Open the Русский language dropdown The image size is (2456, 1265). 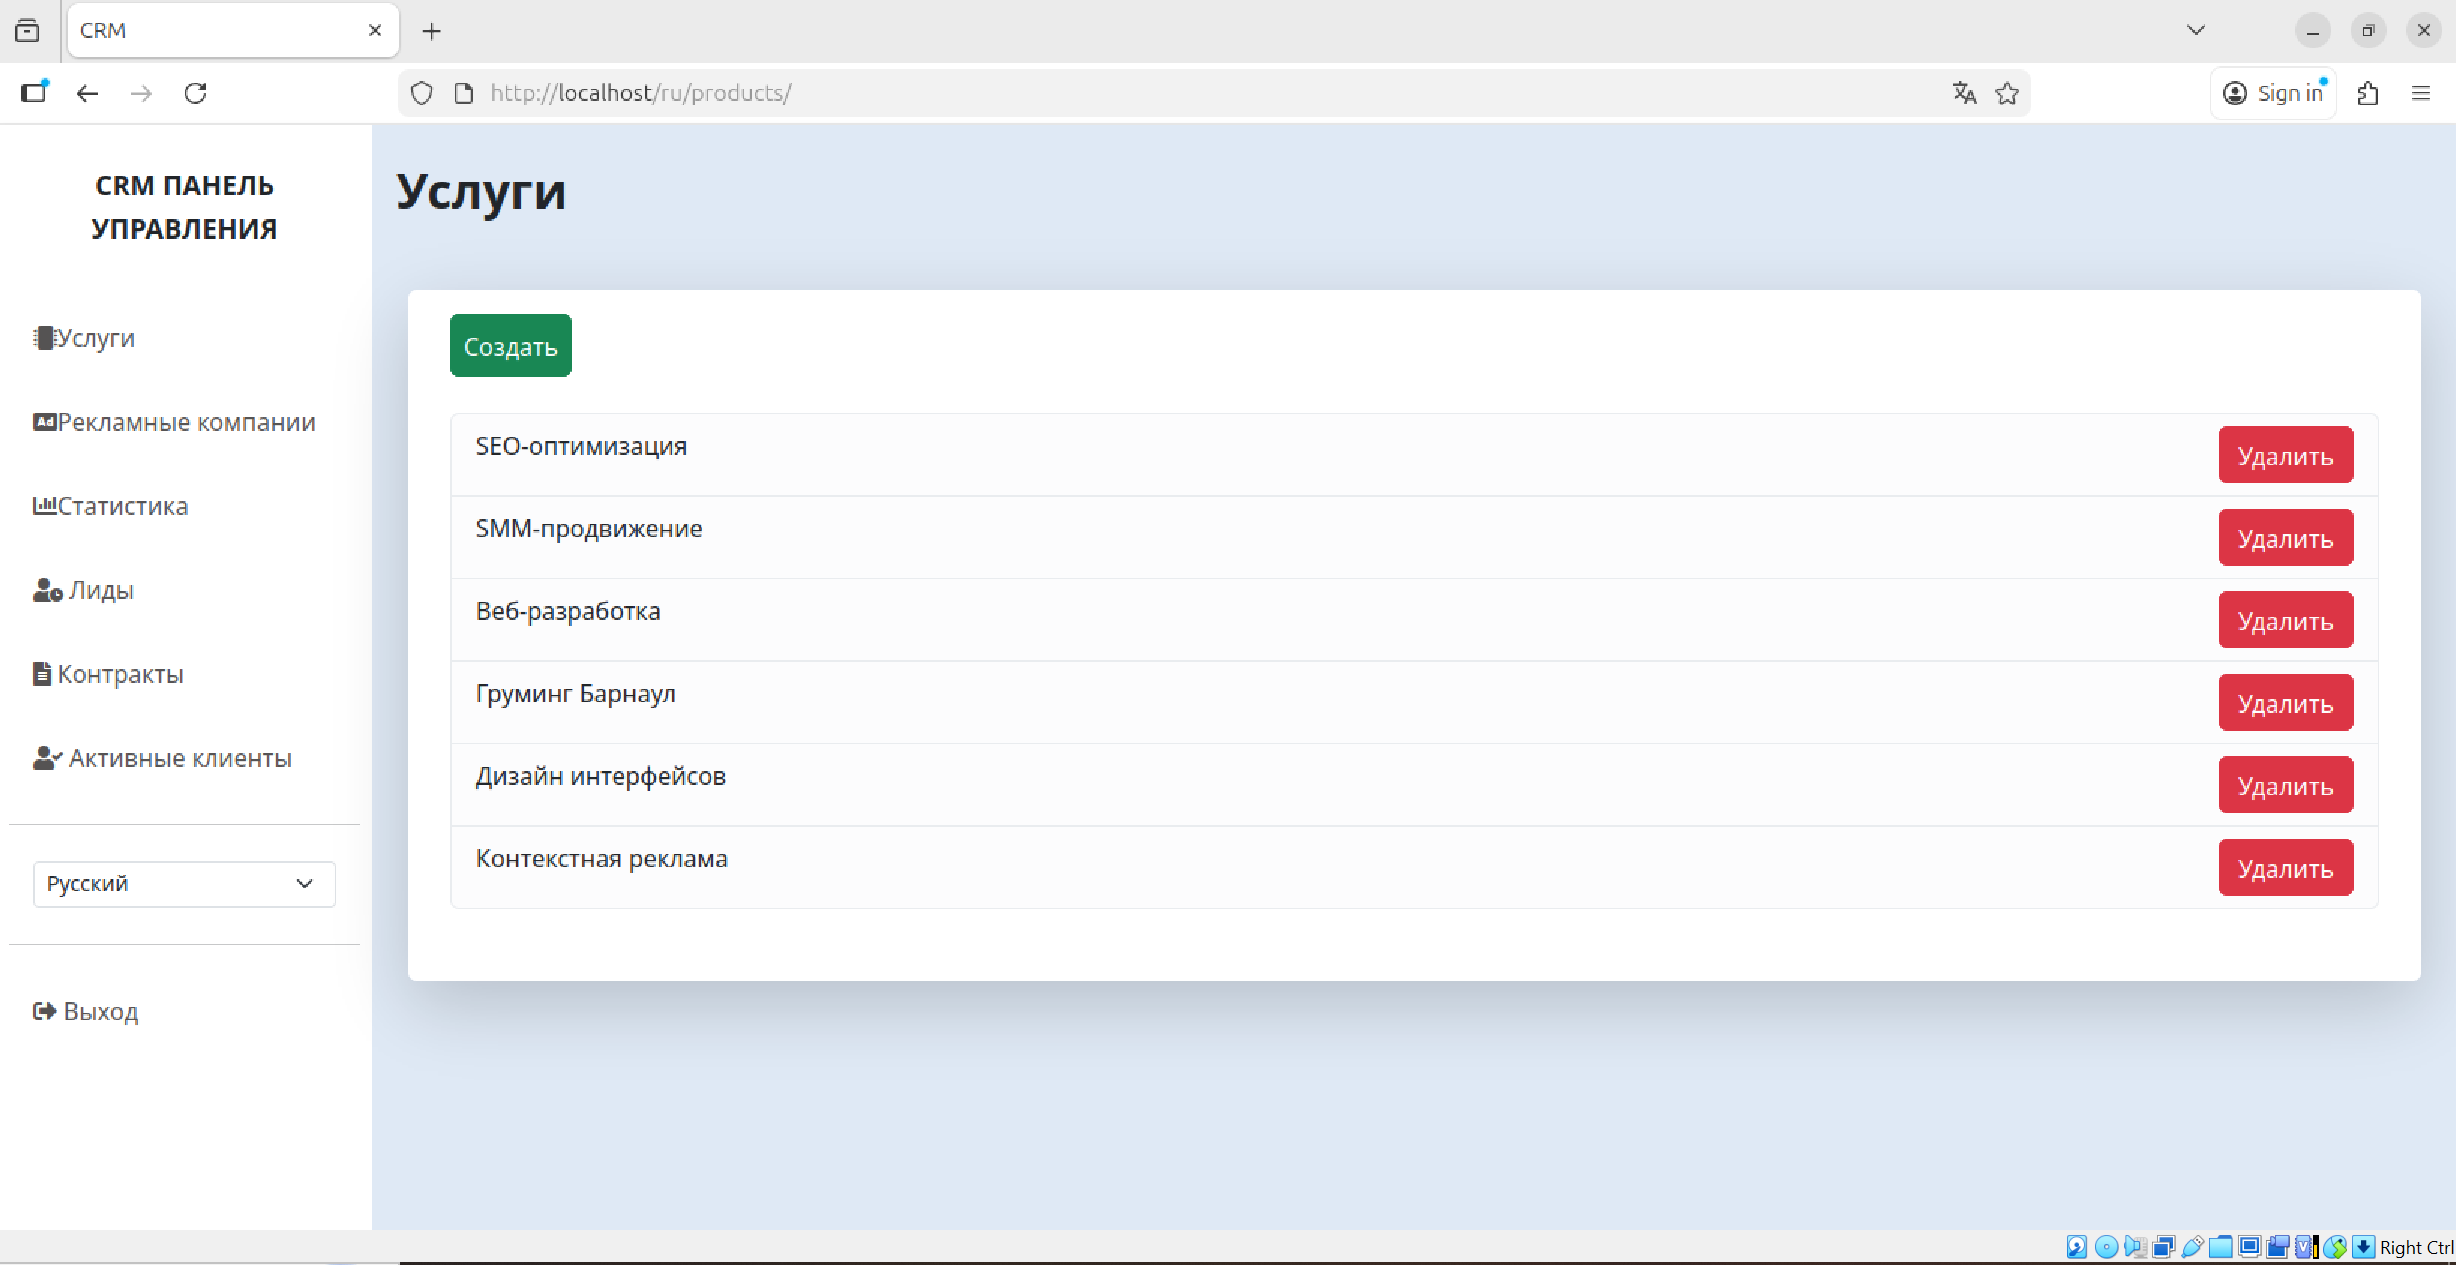(x=184, y=884)
